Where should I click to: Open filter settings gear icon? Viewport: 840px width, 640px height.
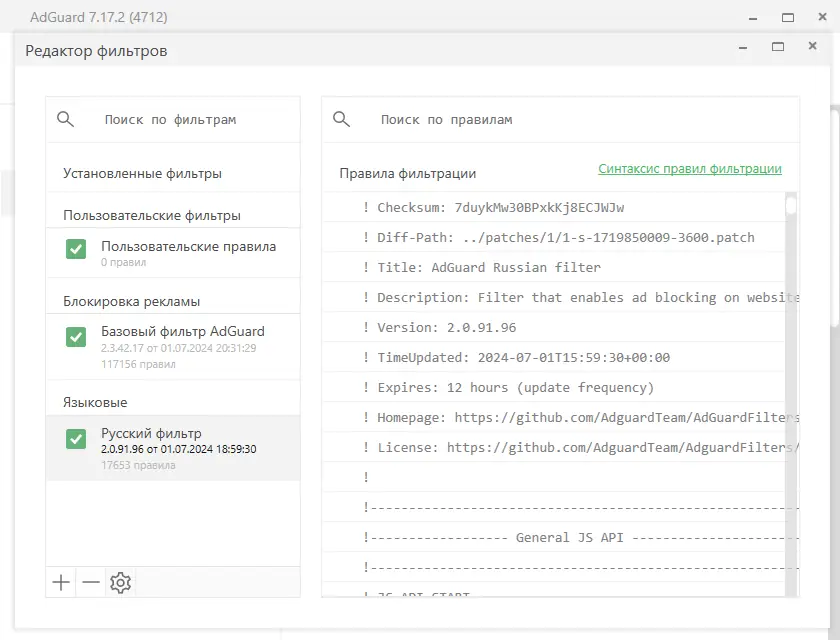121,583
